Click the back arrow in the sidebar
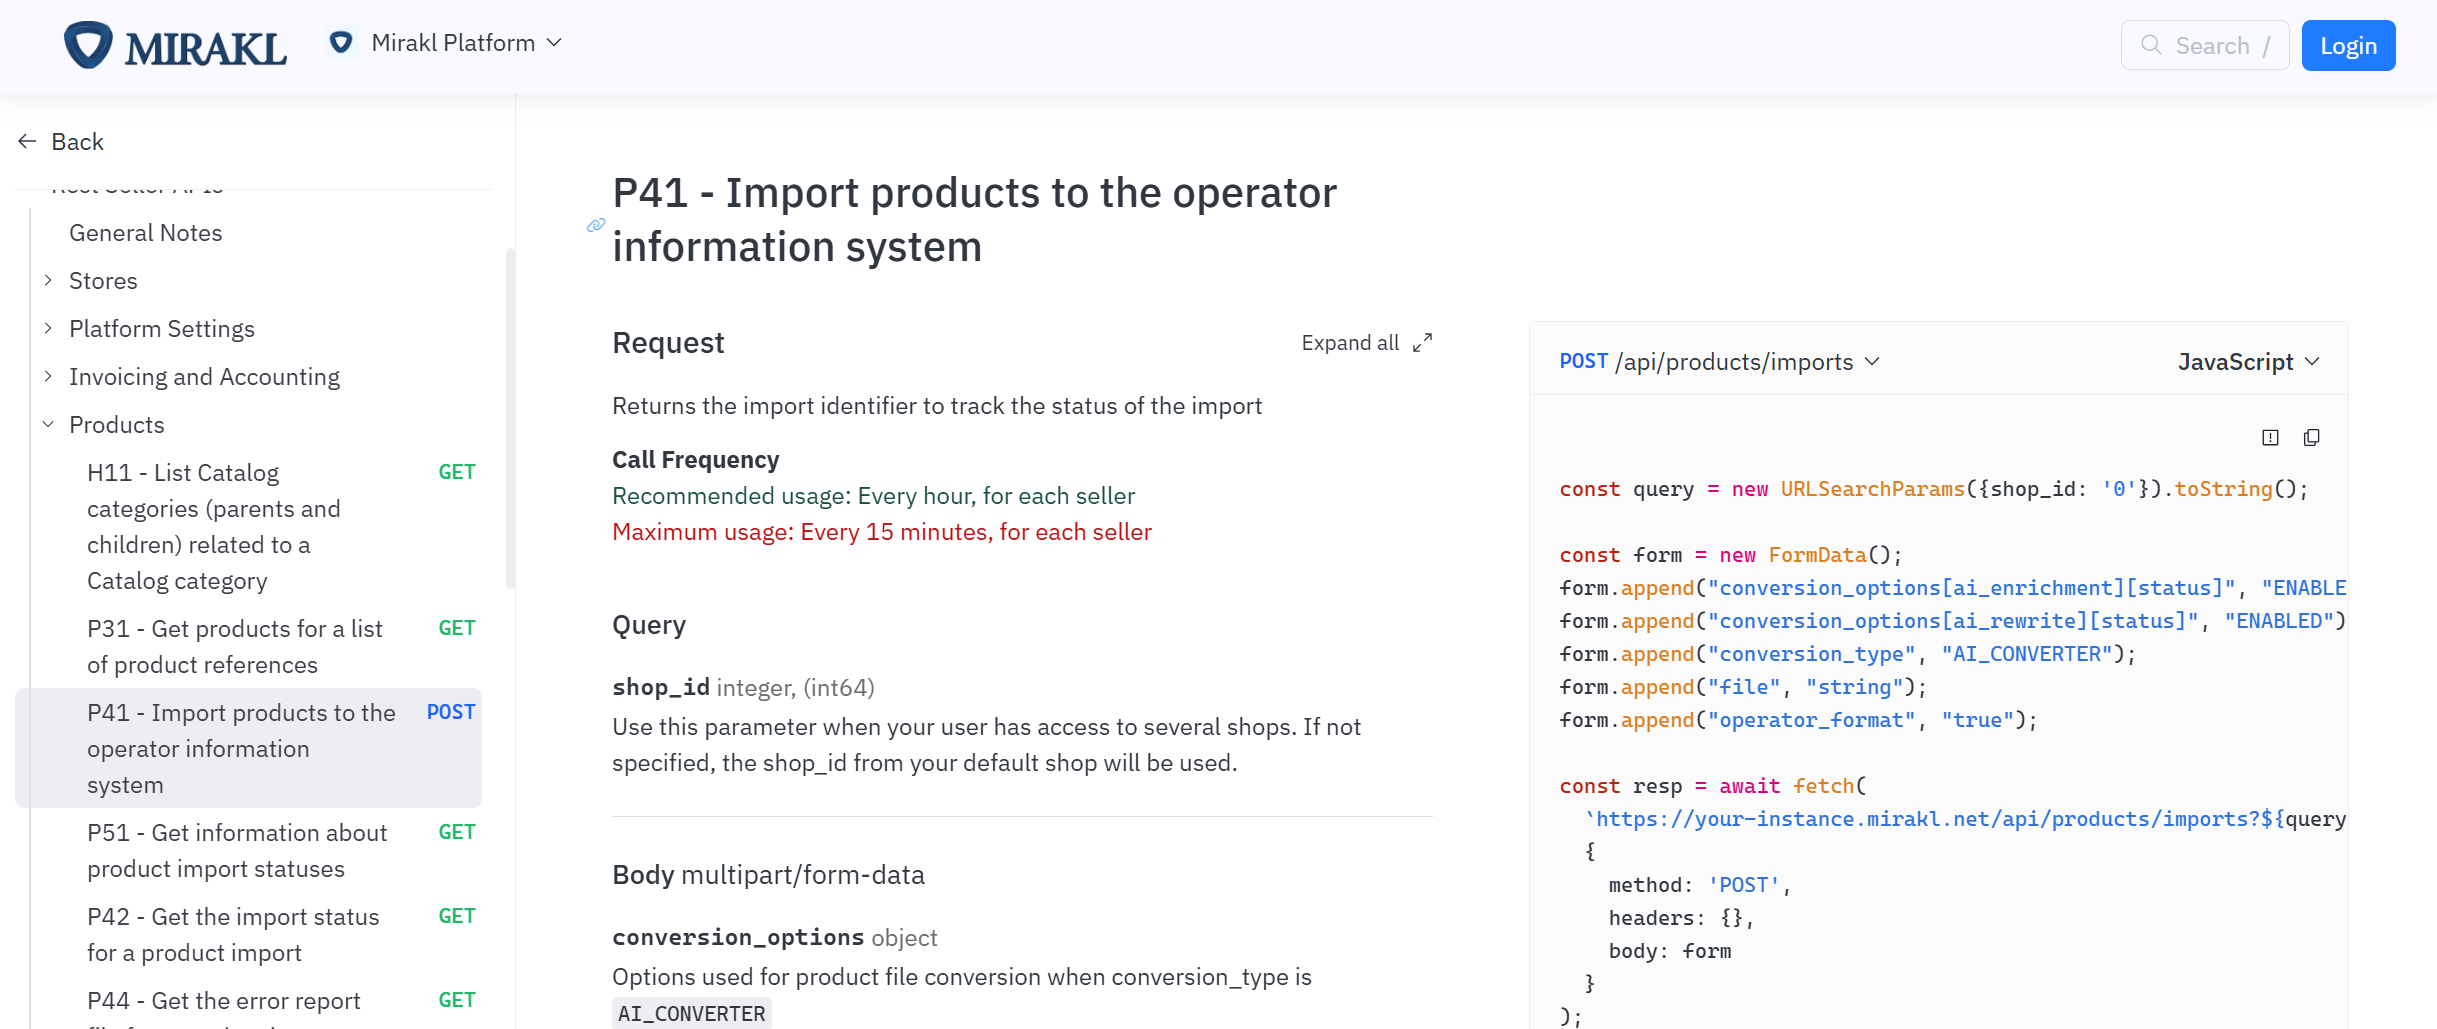The height and width of the screenshot is (1029, 2437). [x=26, y=141]
